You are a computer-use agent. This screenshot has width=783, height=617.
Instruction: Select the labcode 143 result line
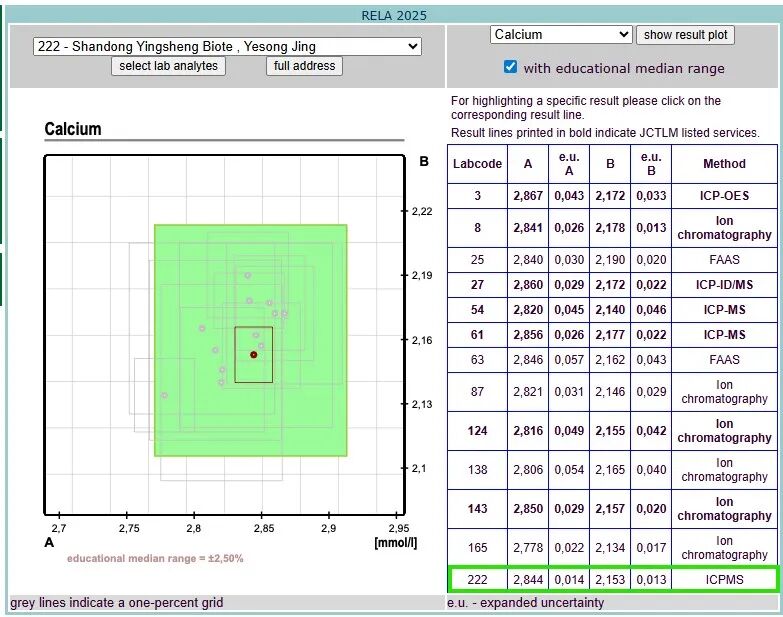point(612,508)
